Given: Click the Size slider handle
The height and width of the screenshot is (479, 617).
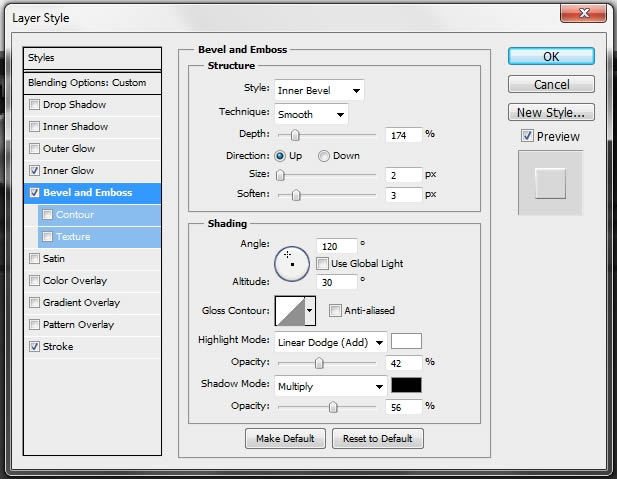Looking at the screenshot, I should tap(280, 175).
